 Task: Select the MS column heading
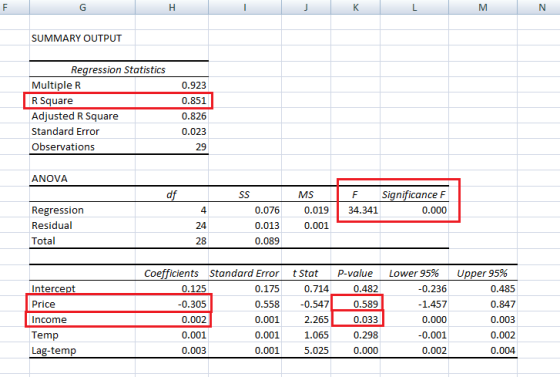click(306, 195)
